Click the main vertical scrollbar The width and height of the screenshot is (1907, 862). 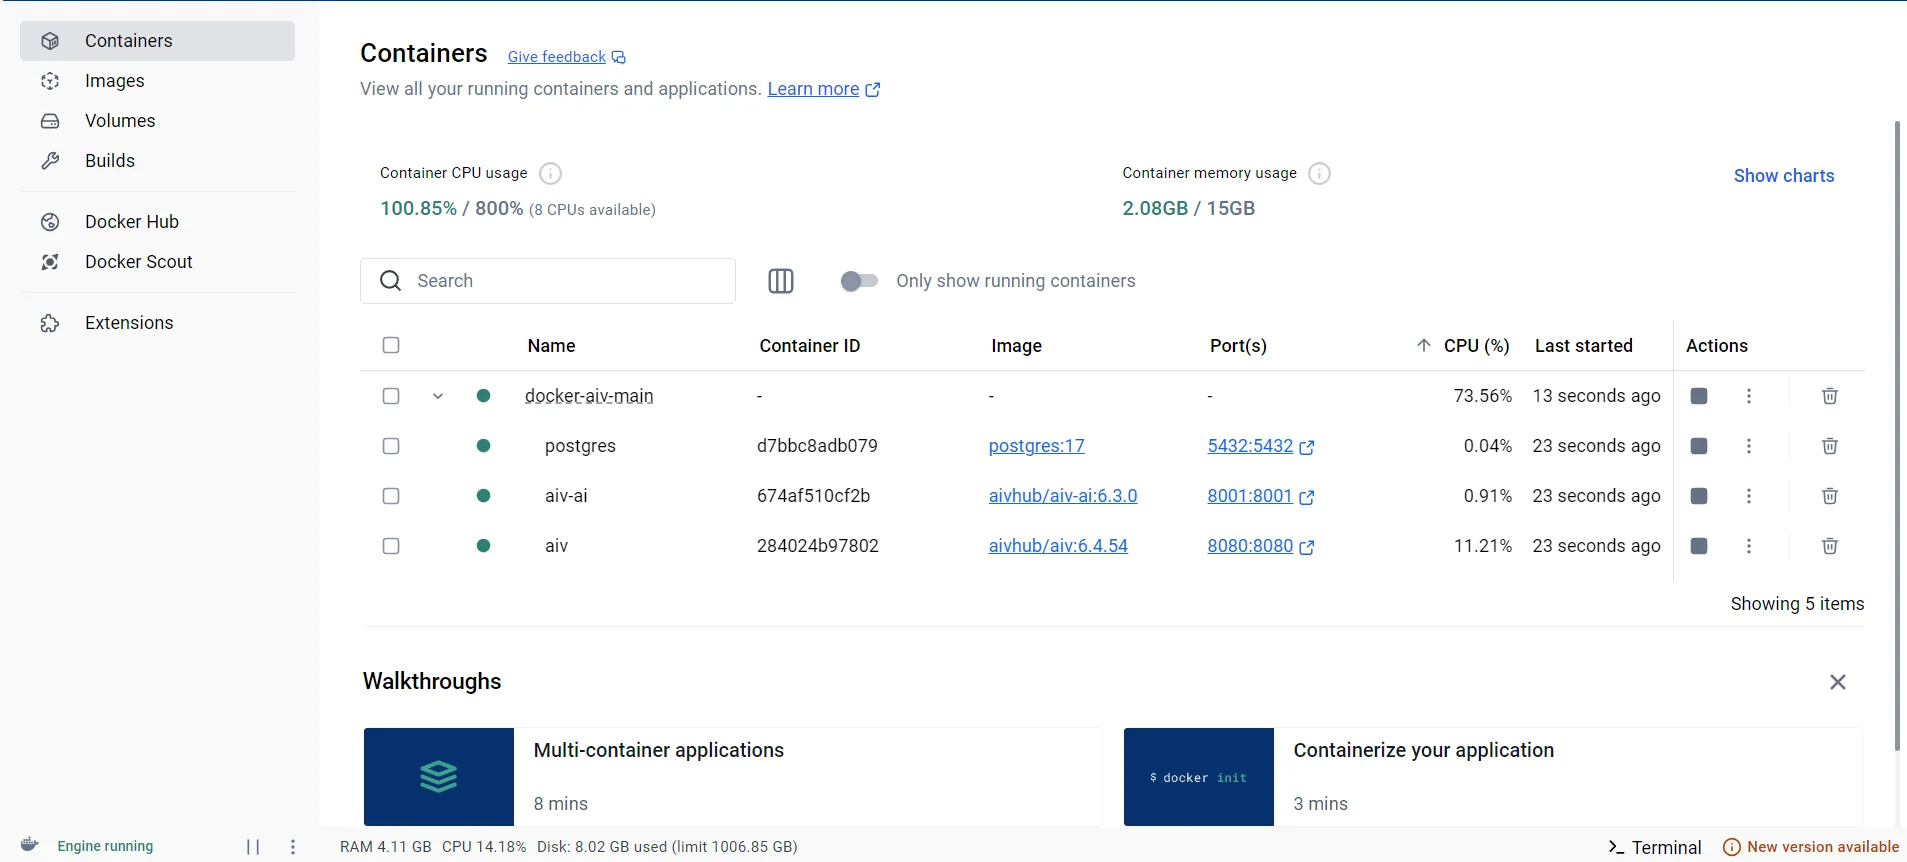click(1897, 435)
